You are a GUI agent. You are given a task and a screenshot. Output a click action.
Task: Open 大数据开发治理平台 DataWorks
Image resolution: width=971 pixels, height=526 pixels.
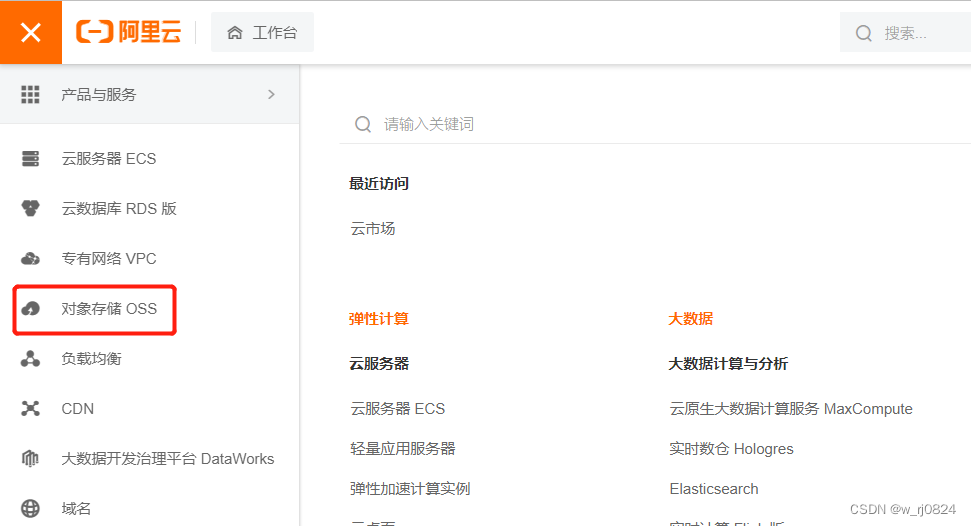(x=167, y=458)
